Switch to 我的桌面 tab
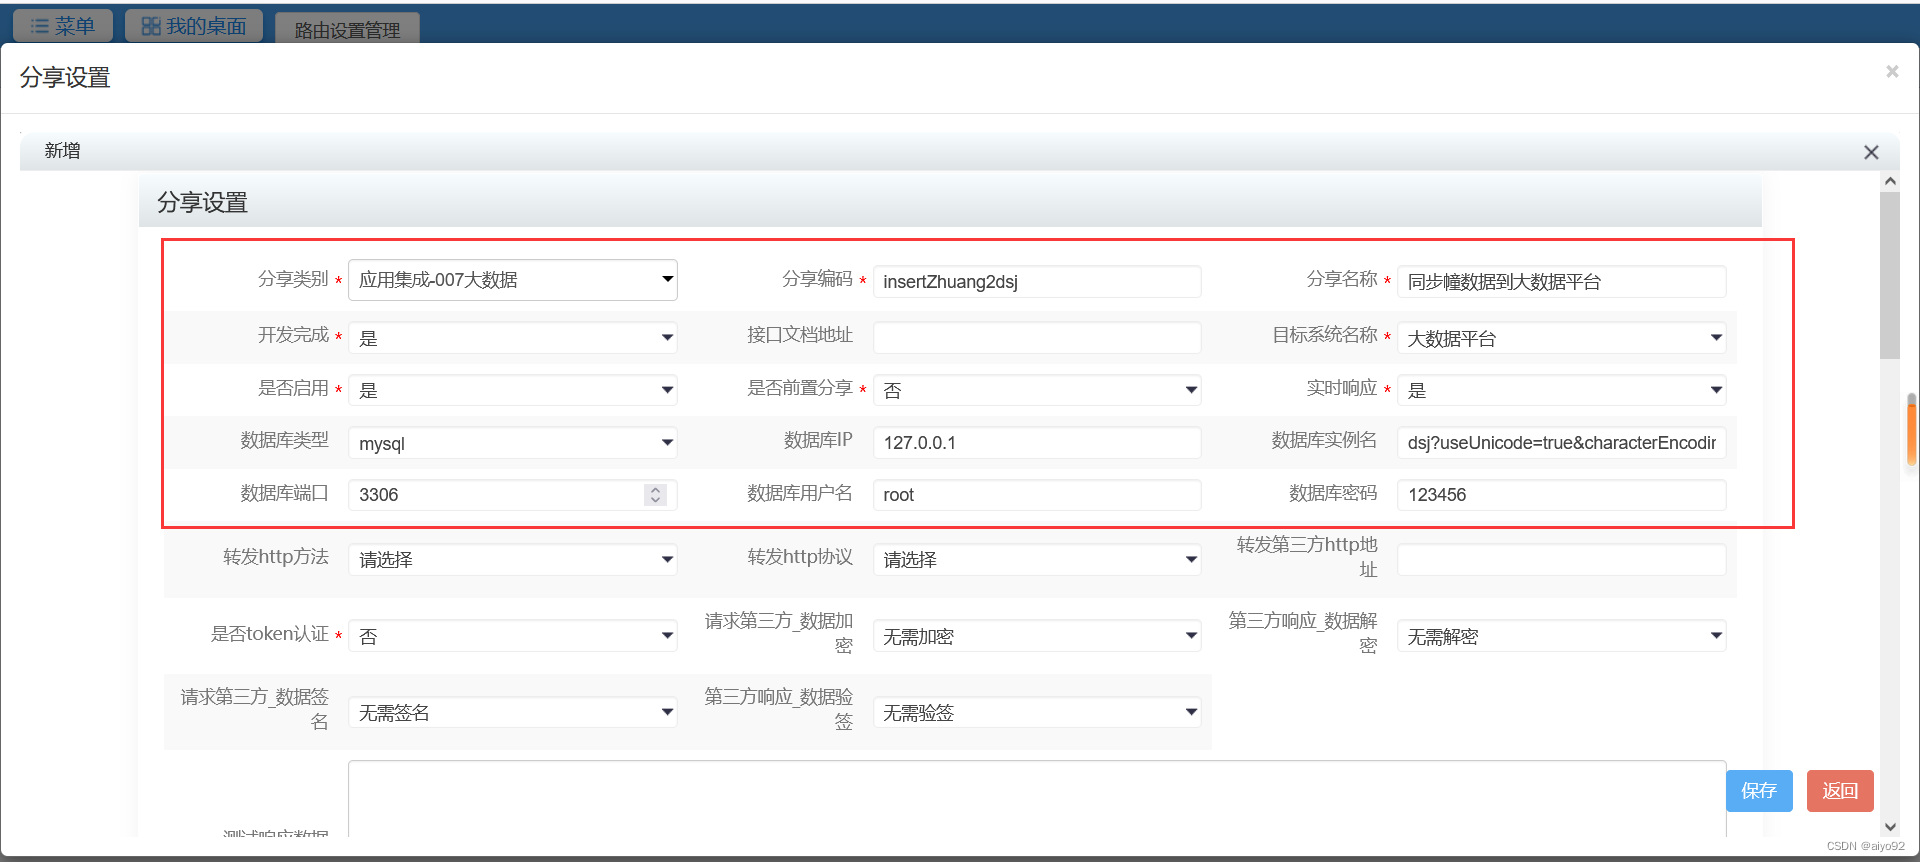 (x=194, y=26)
